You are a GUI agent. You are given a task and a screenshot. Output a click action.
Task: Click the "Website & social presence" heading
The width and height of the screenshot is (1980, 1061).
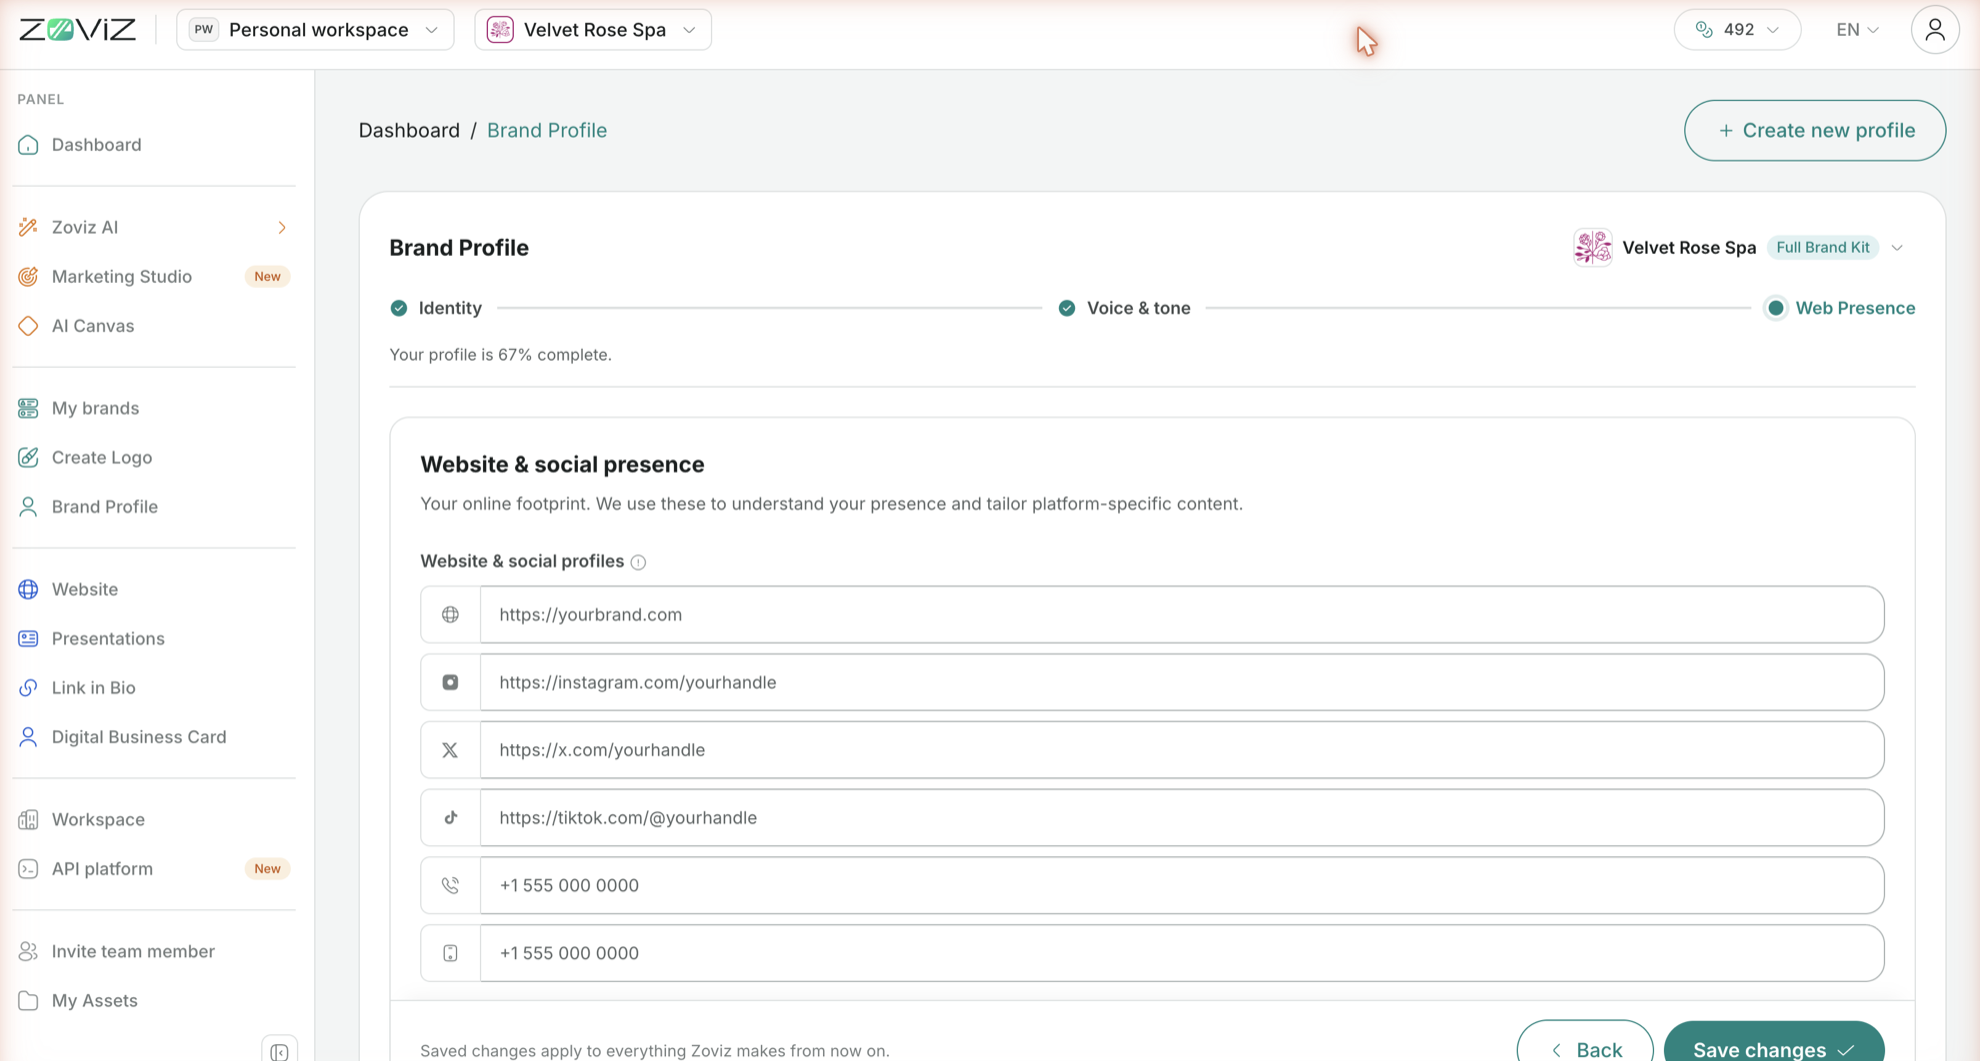(562, 464)
